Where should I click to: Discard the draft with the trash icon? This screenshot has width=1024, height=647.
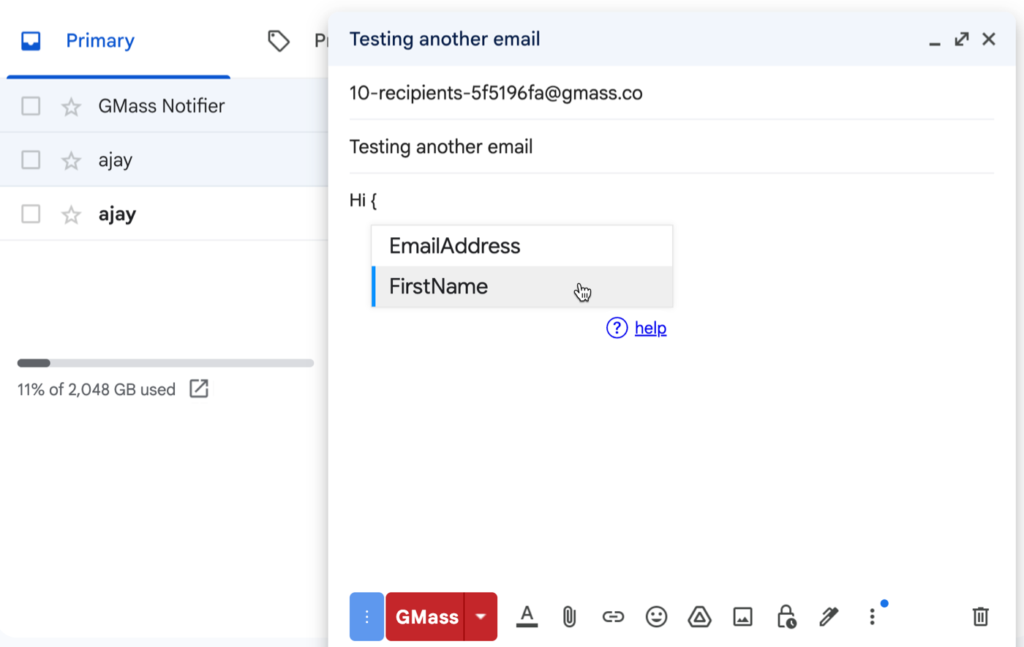(x=980, y=617)
